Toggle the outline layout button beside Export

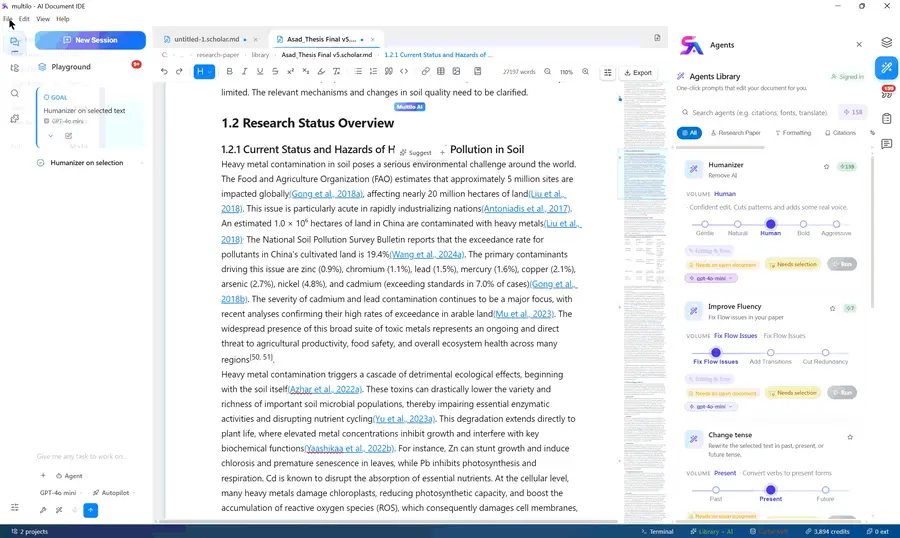pyautogui.click(x=607, y=72)
